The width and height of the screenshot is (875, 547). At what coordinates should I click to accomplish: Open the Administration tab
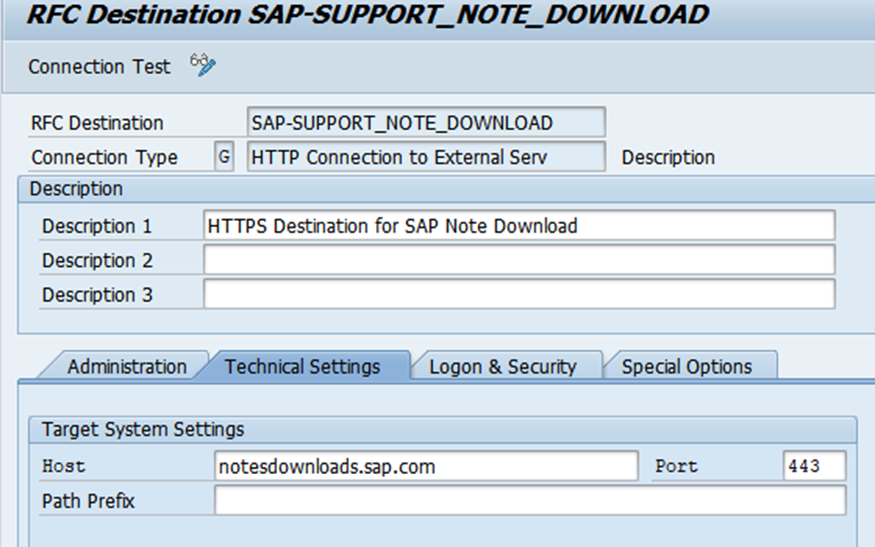pos(127,366)
